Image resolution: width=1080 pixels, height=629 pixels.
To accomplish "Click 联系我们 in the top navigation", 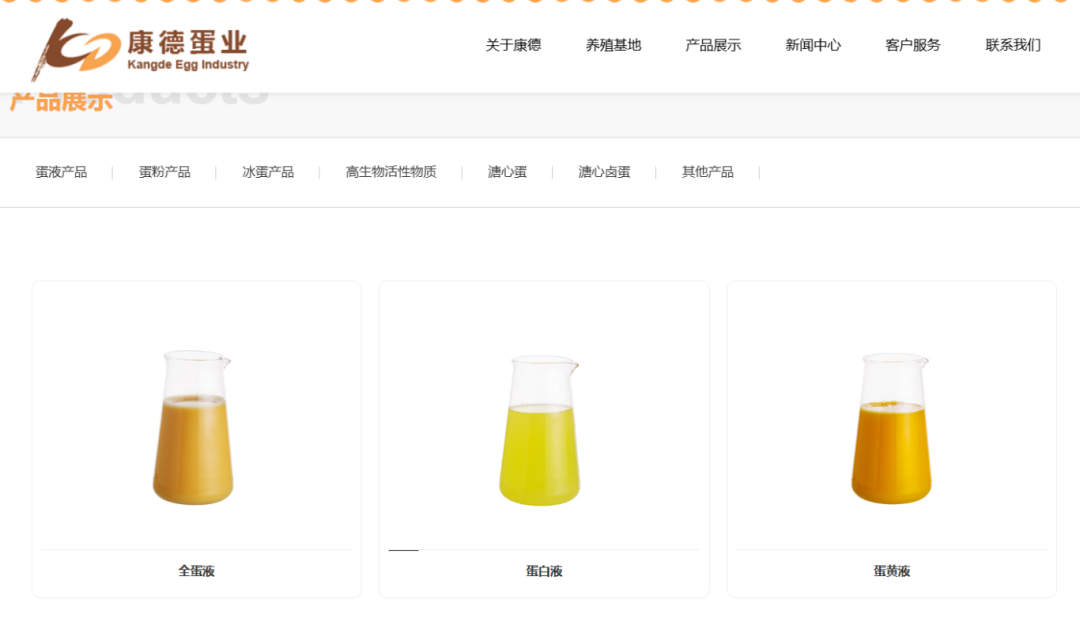I will click(x=1013, y=45).
